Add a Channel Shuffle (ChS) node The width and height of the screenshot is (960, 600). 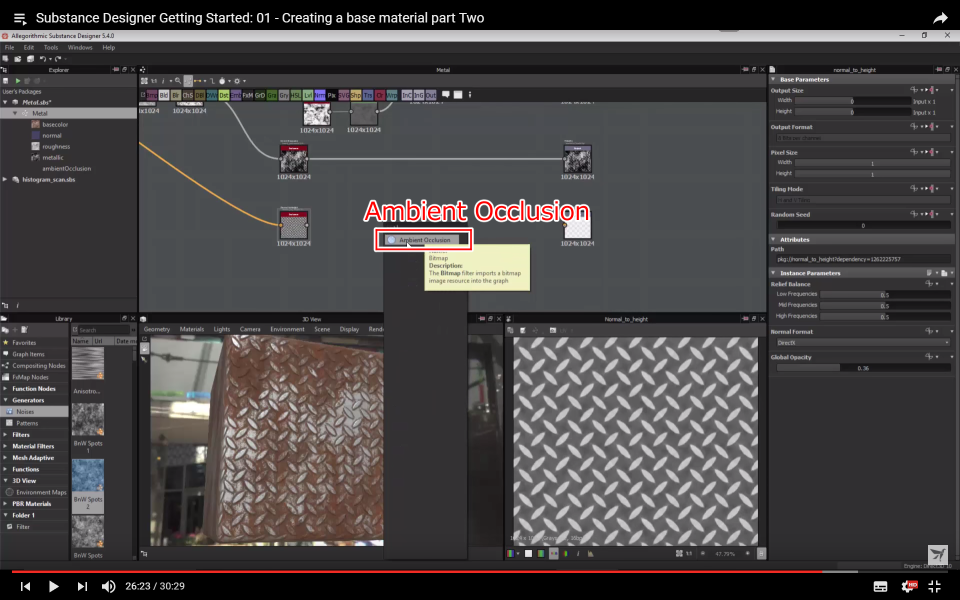pos(188,95)
